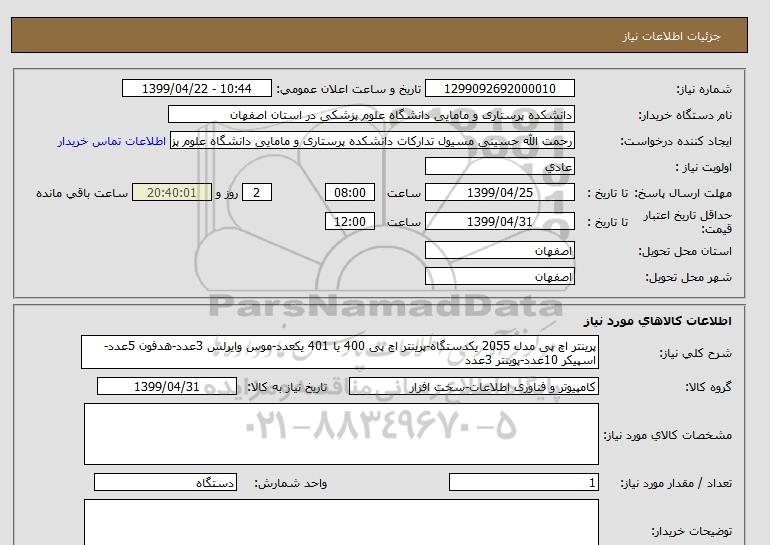The width and height of the screenshot is (770, 545).
Task: Click the گروه کالا field
Action: coord(473,386)
